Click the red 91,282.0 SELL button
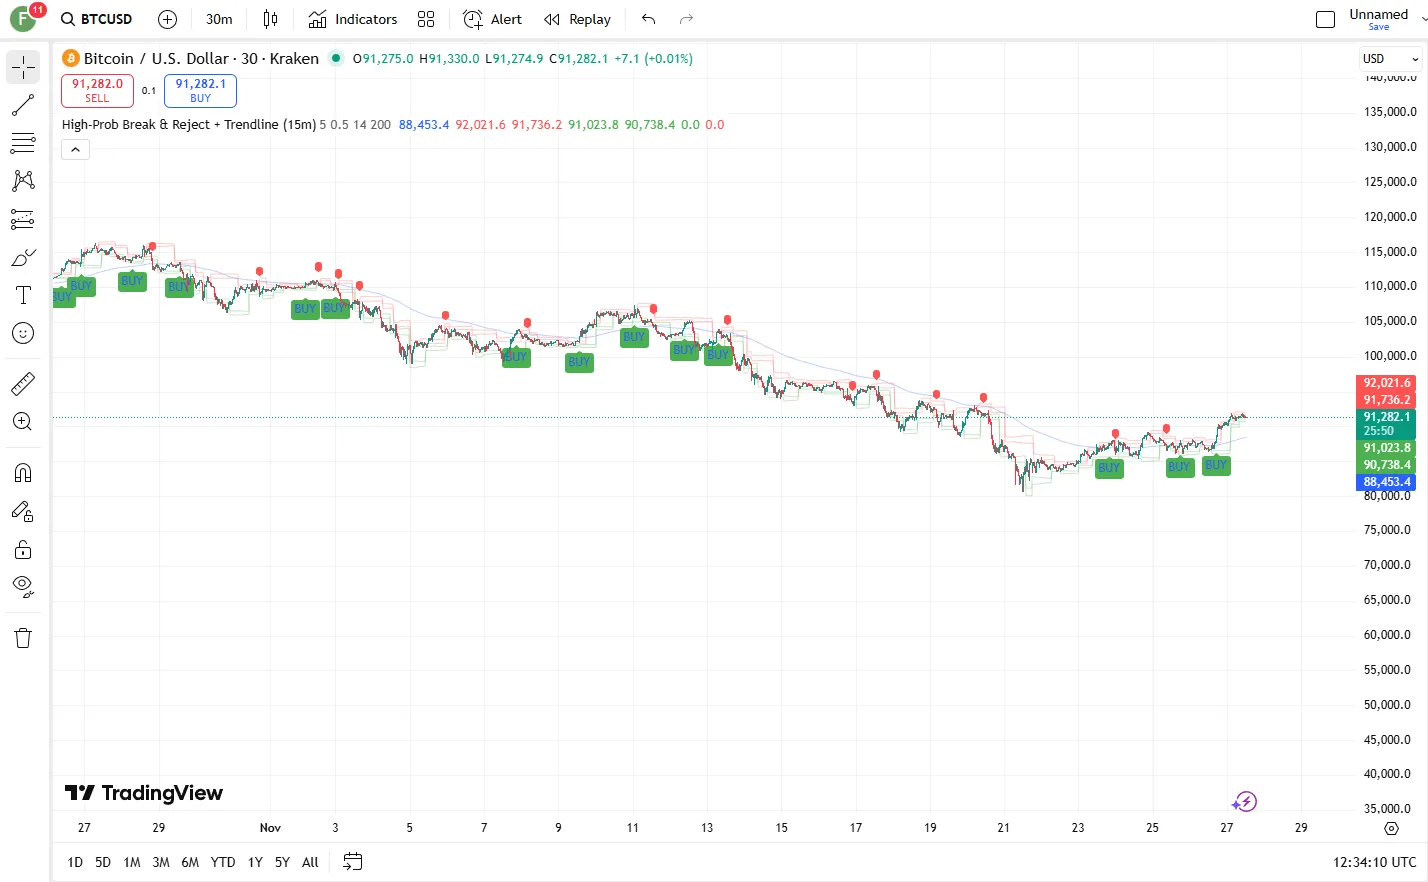The width and height of the screenshot is (1428, 882). [97, 91]
